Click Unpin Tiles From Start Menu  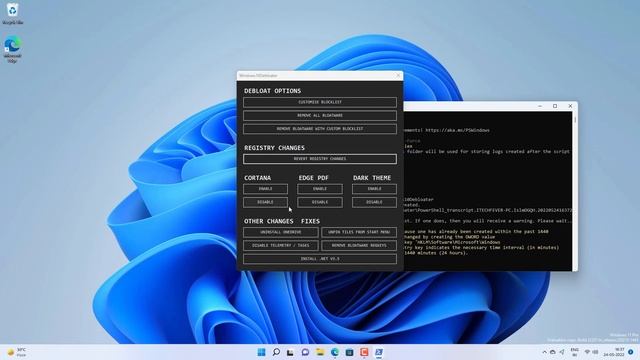coord(359,232)
